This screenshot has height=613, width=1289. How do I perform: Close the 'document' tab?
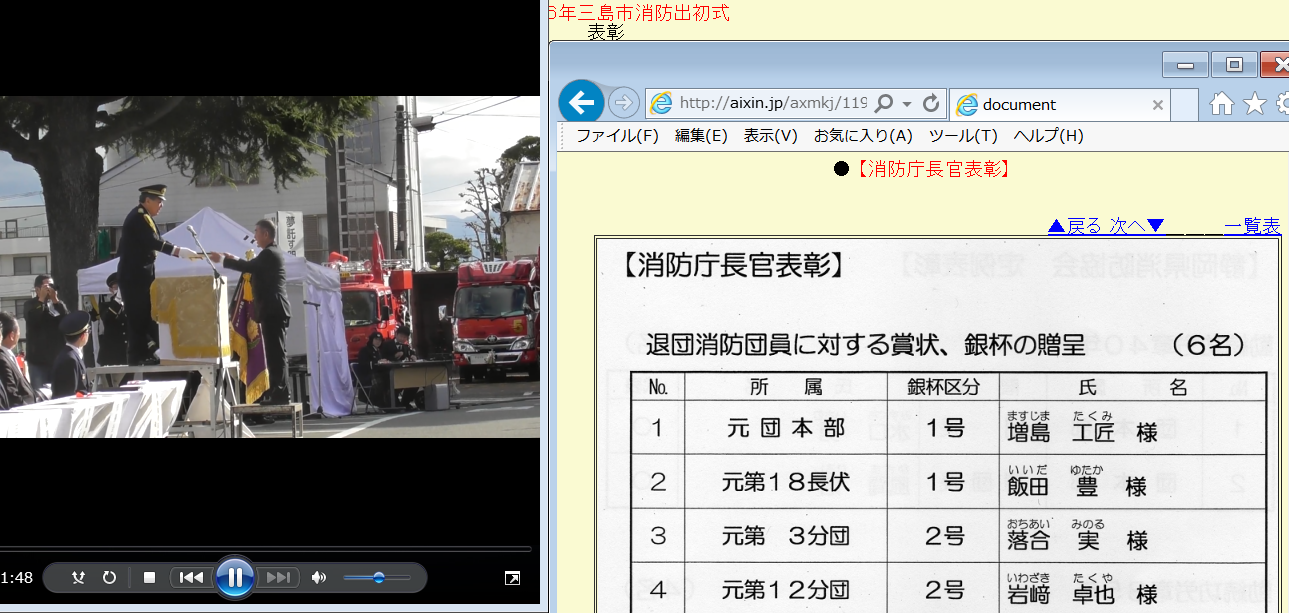pos(1157,104)
